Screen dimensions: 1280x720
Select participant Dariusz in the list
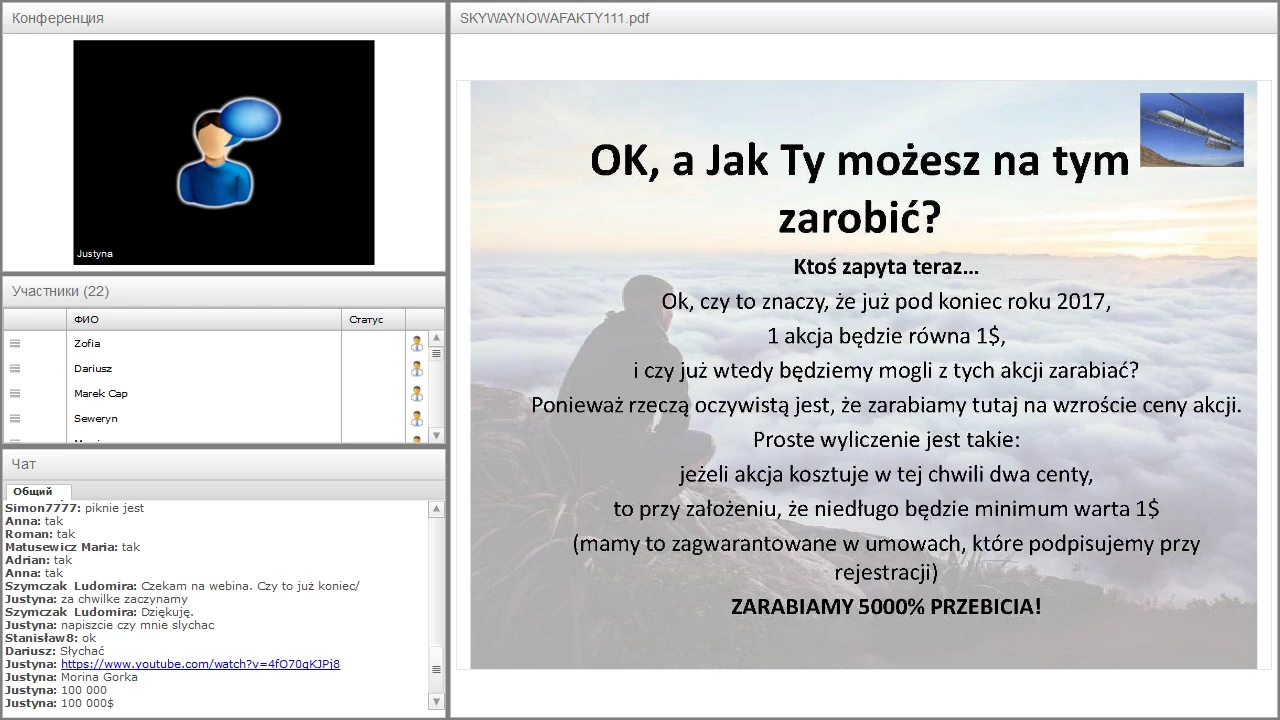click(x=93, y=368)
